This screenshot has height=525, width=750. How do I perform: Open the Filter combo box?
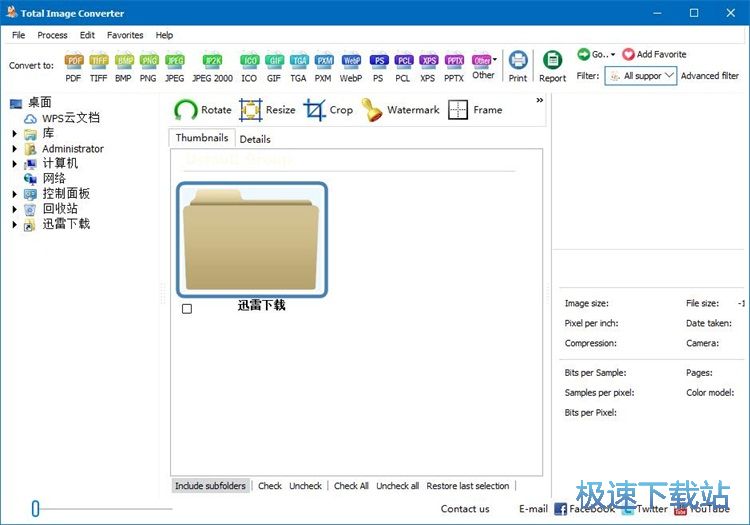click(641, 76)
